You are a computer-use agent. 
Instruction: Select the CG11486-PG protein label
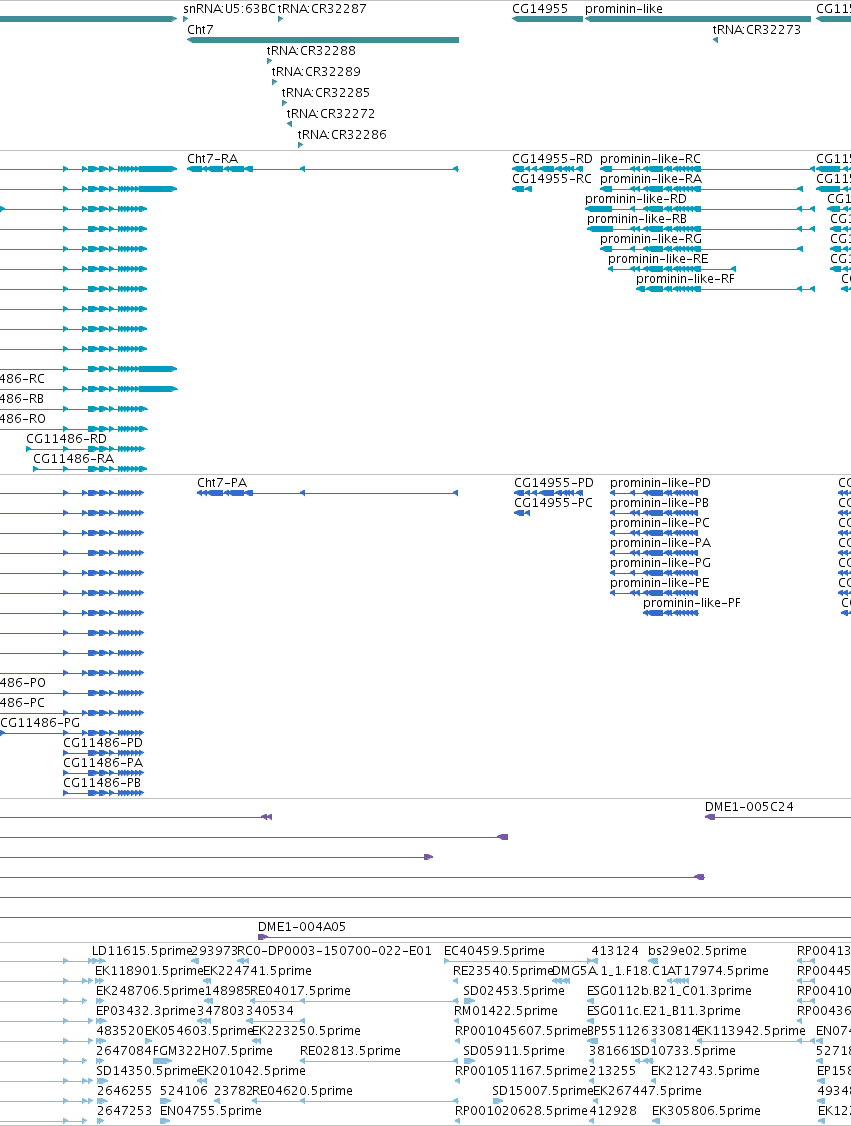(x=40, y=722)
